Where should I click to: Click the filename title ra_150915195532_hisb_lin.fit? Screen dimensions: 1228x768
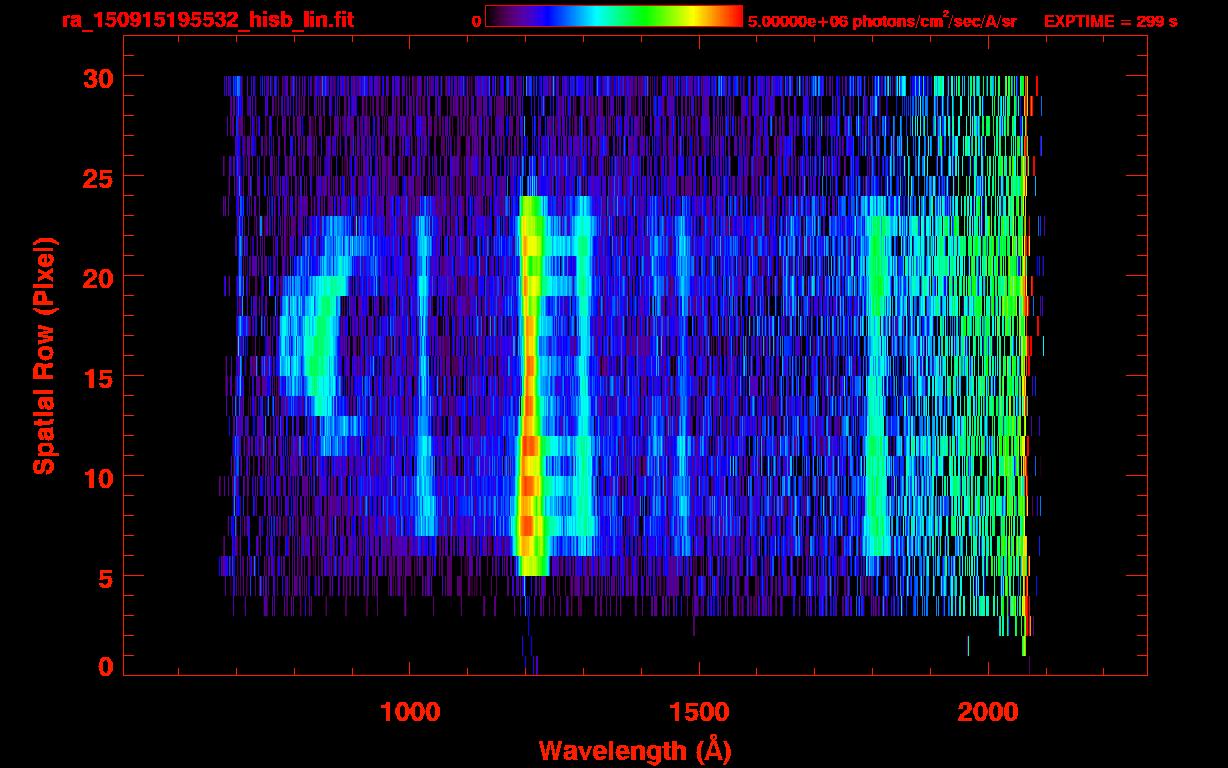(x=207, y=21)
